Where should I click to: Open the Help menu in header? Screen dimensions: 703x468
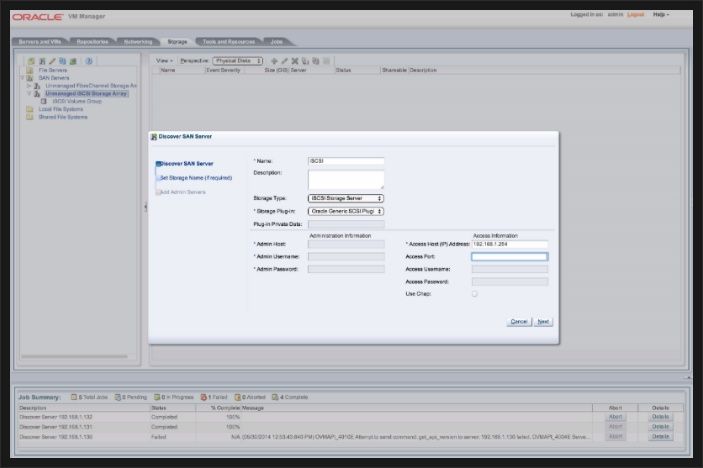[661, 14]
